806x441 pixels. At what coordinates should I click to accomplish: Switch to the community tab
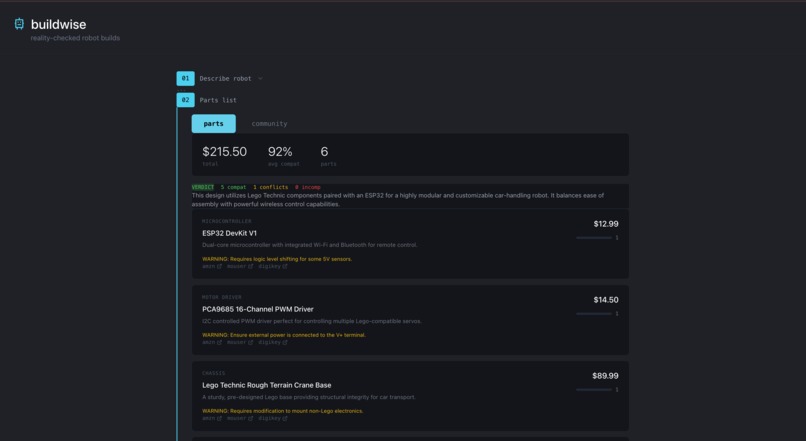[269, 124]
